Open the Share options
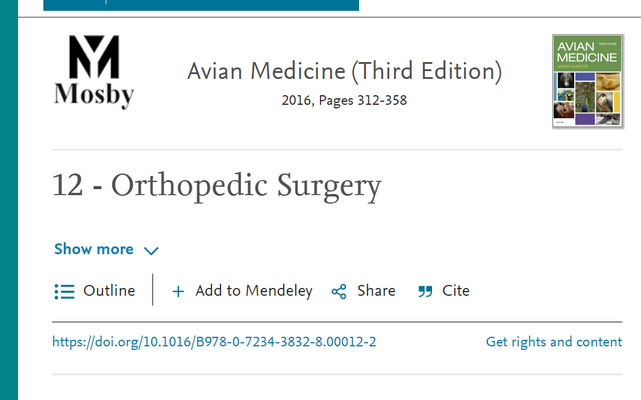The height and width of the screenshot is (400, 641). point(363,291)
